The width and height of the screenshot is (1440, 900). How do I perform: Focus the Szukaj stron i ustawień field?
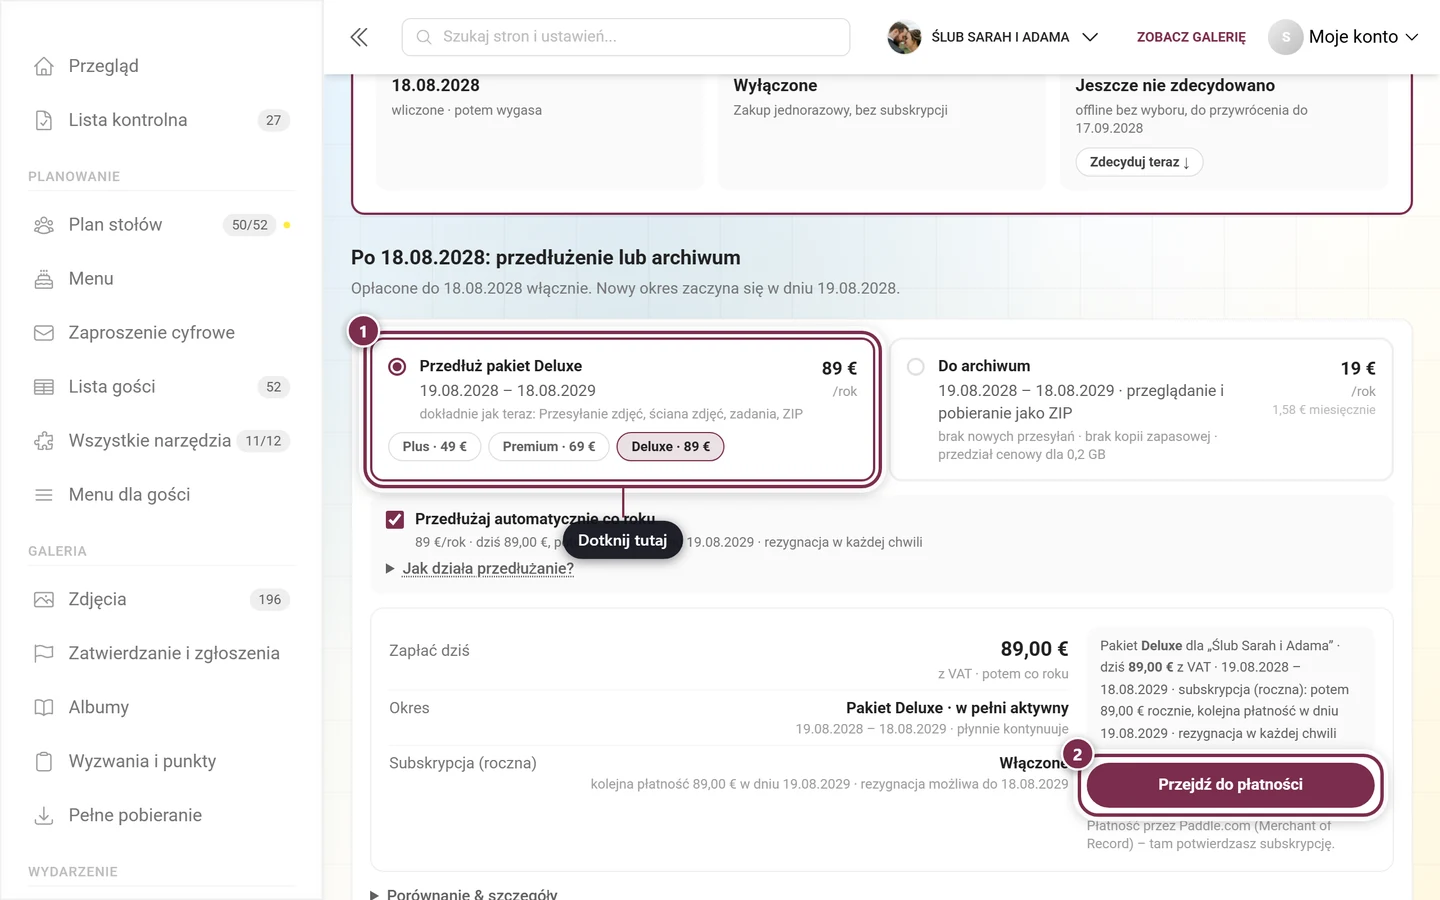[626, 37]
